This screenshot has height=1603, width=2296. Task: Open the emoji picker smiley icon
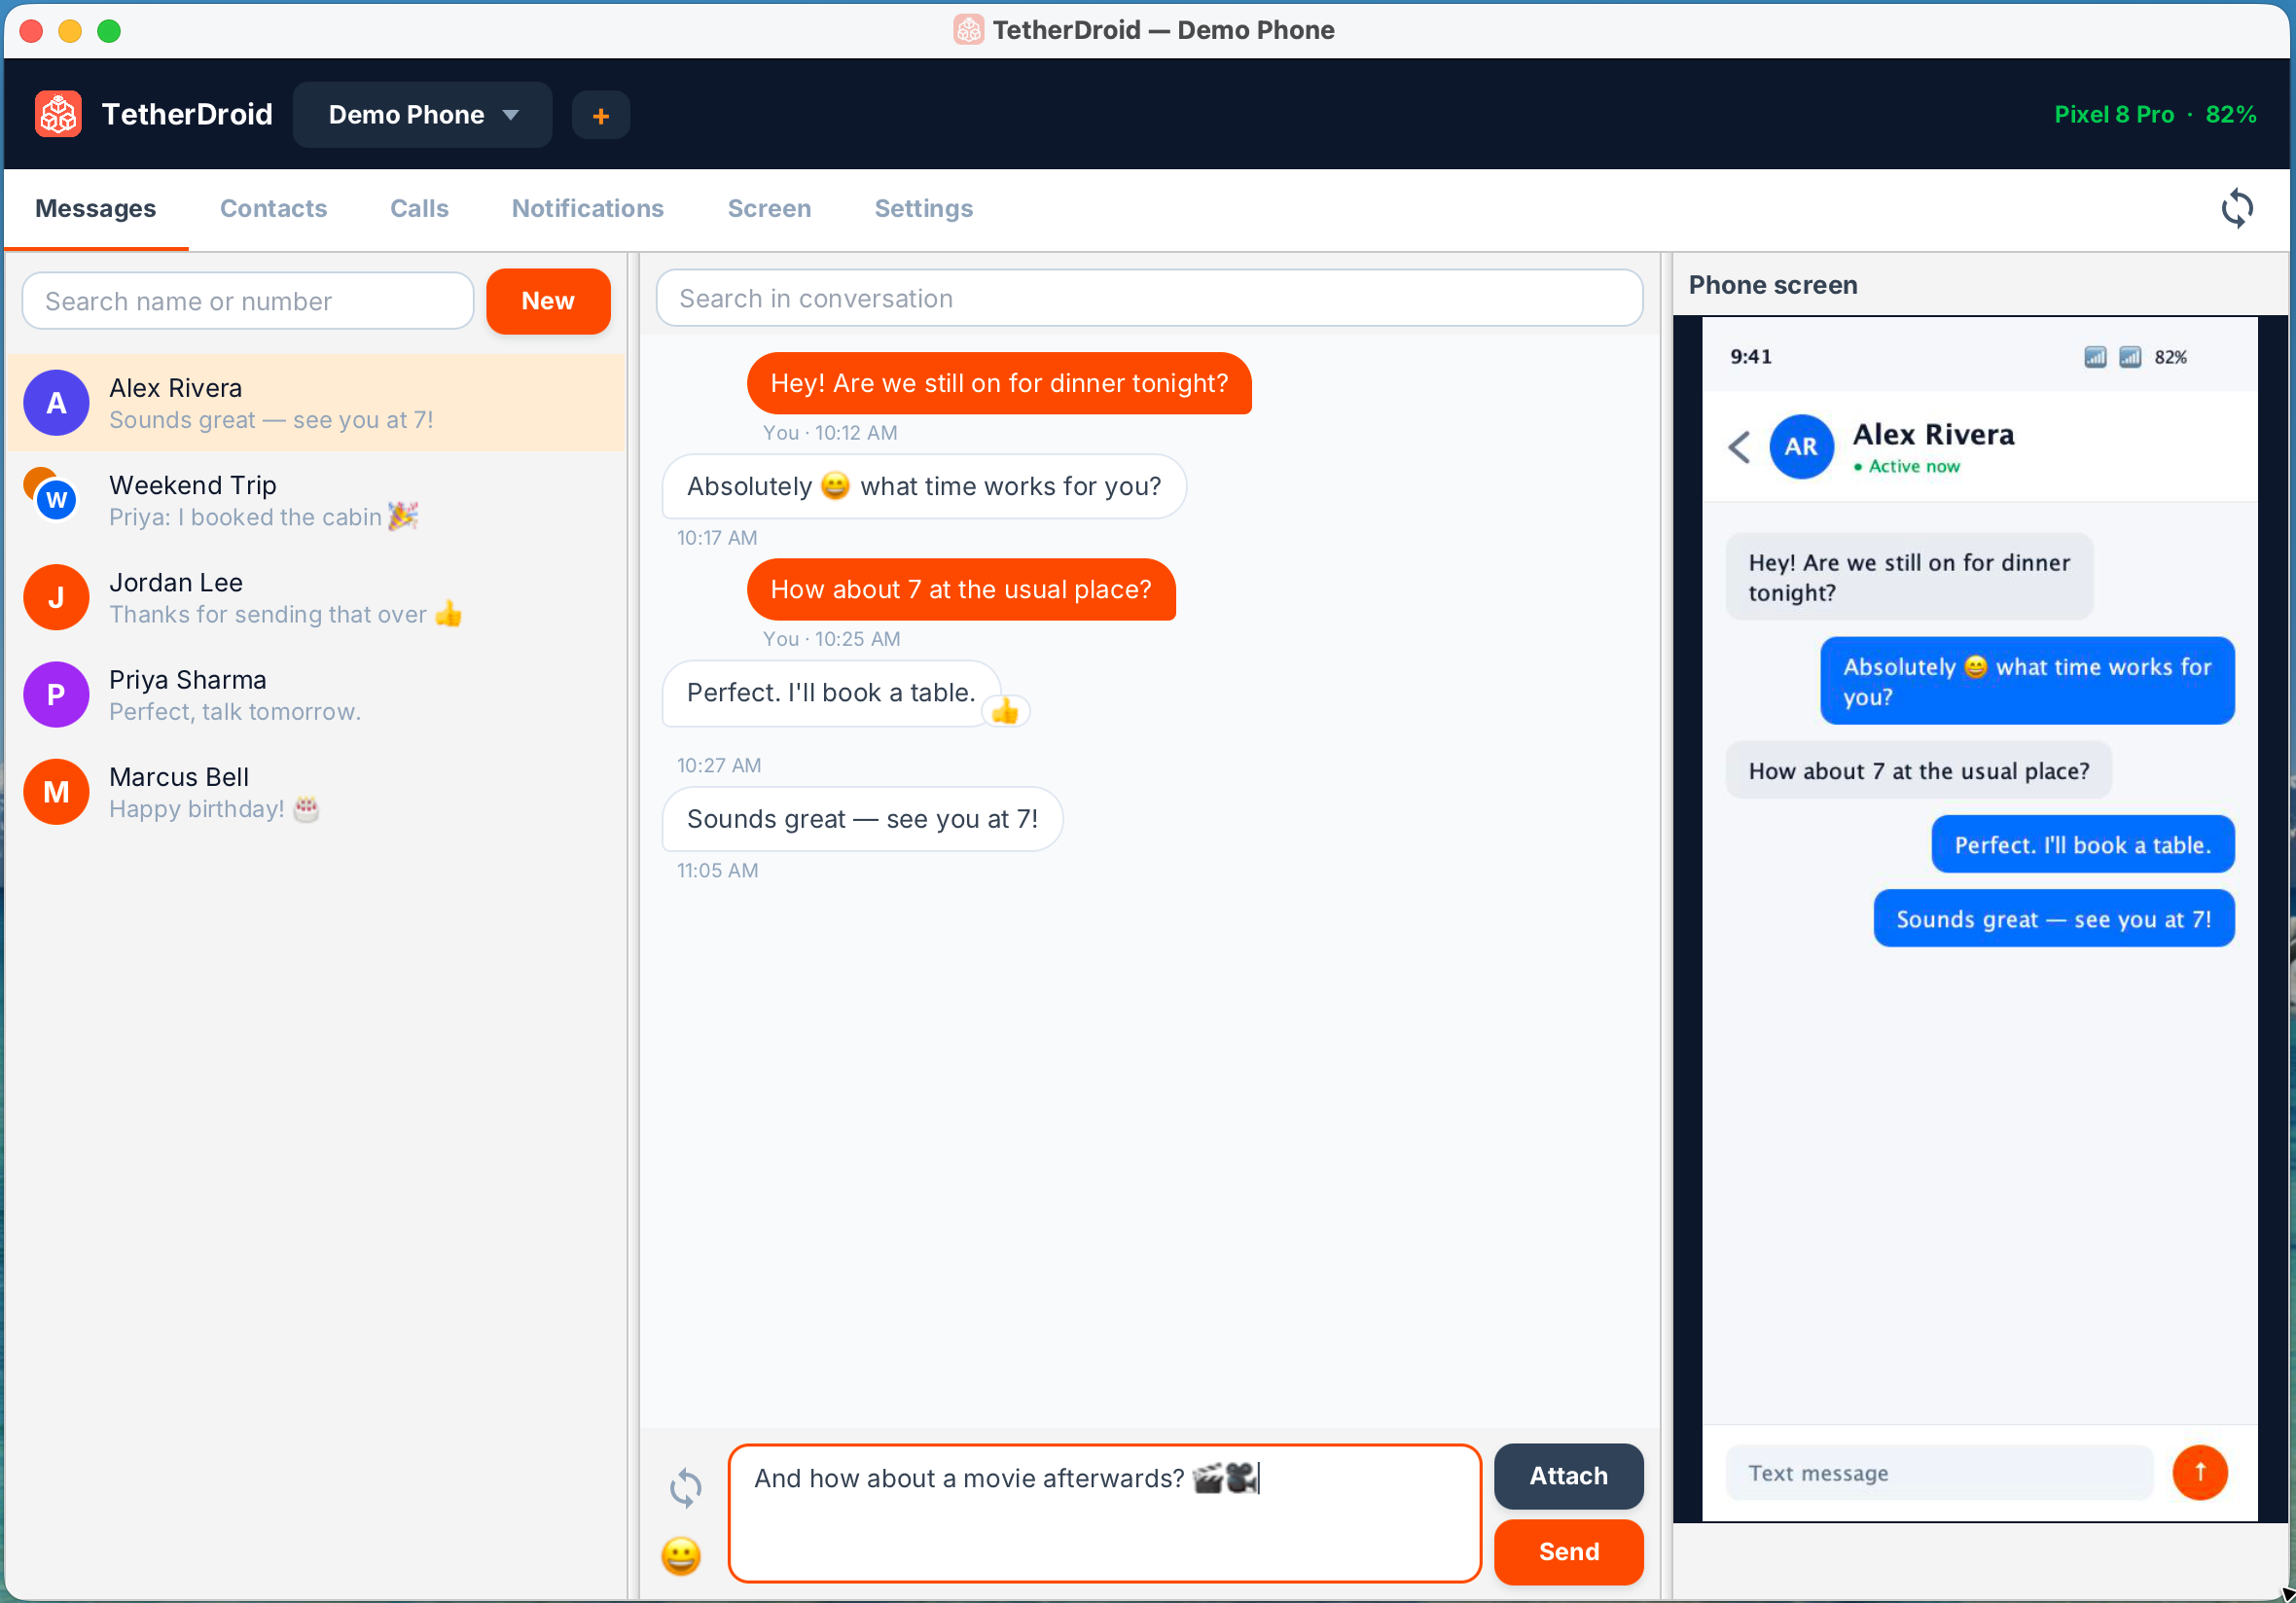[681, 1555]
